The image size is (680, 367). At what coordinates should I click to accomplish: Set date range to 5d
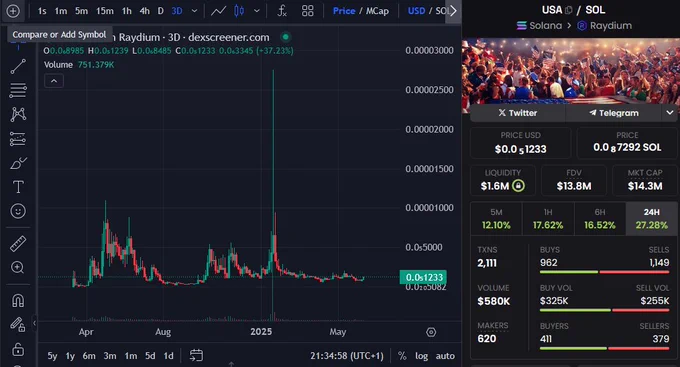(x=150, y=356)
